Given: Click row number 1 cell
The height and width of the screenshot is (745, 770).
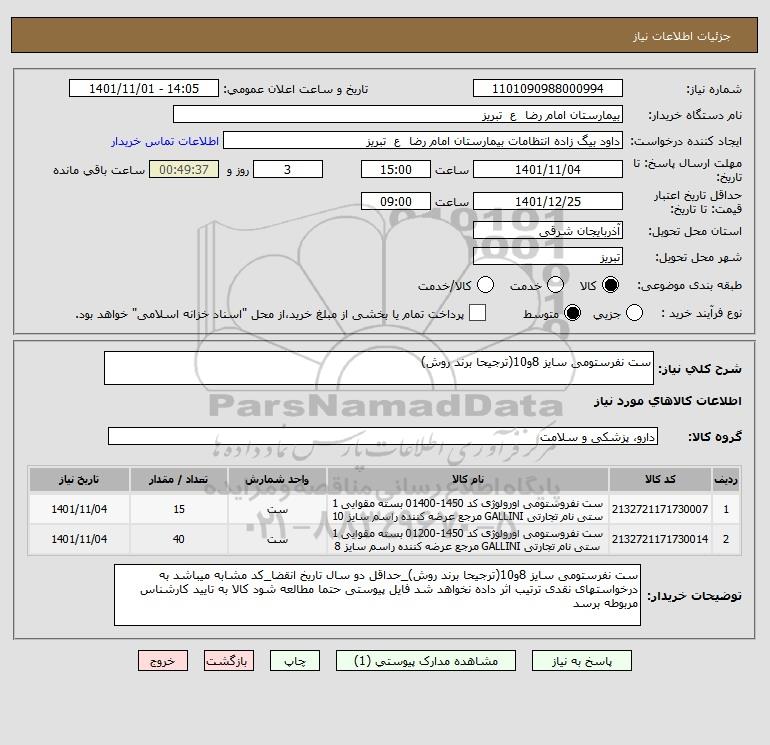Looking at the screenshot, I should (x=726, y=509).
